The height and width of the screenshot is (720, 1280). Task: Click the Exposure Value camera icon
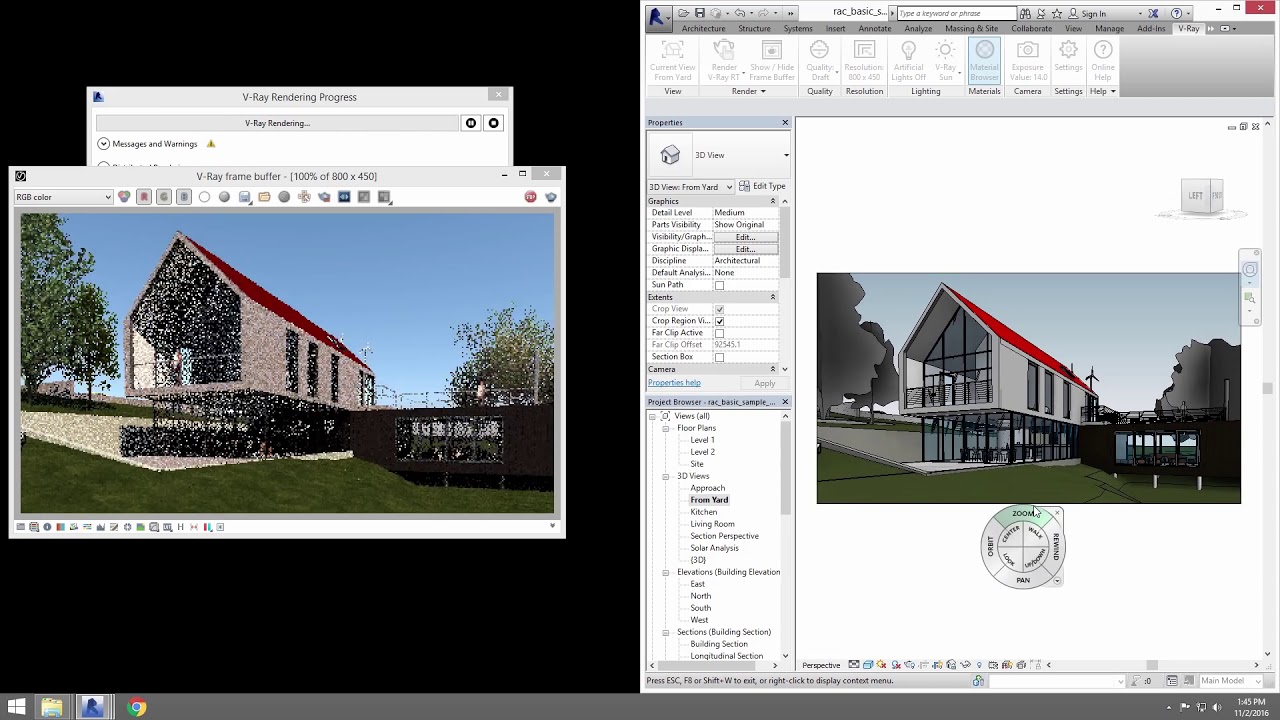click(1027, 62)
